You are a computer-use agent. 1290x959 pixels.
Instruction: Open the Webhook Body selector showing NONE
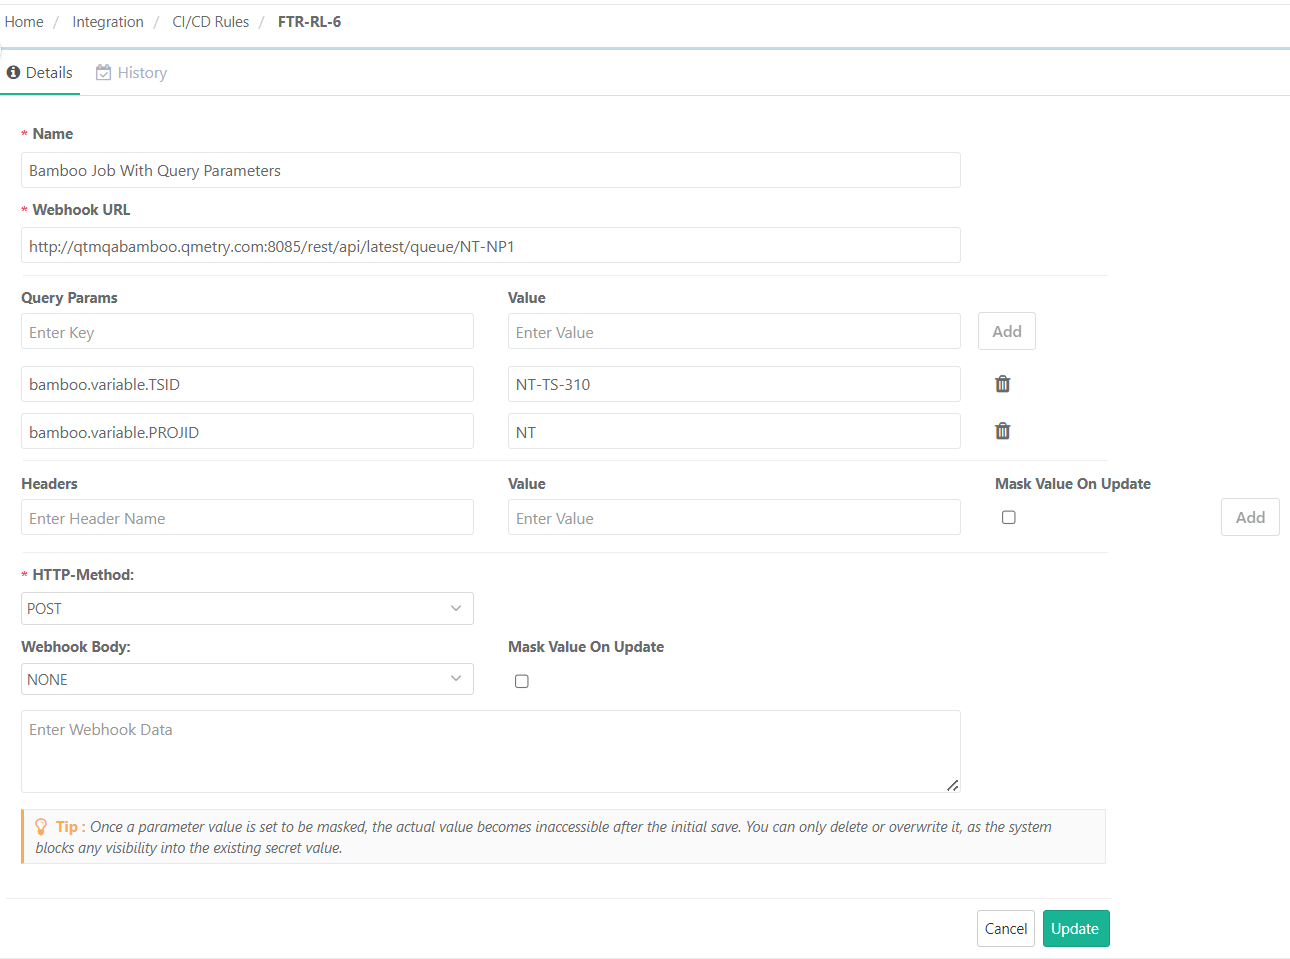[x=247, y=679]
